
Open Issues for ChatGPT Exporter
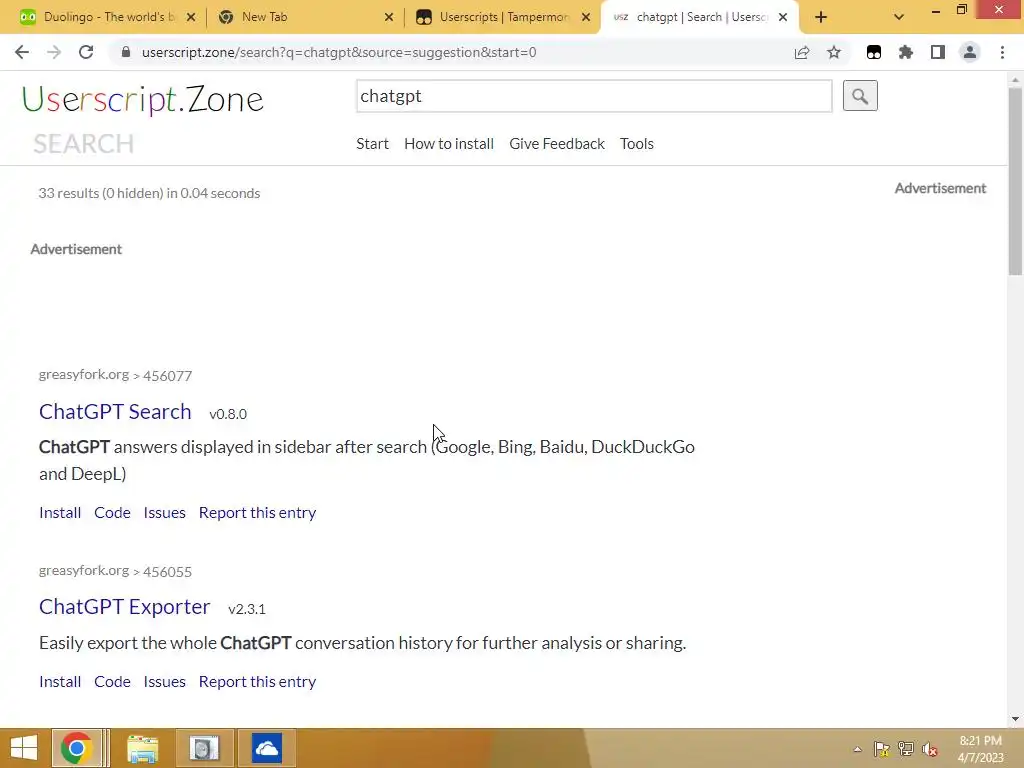tap(165, 682)
